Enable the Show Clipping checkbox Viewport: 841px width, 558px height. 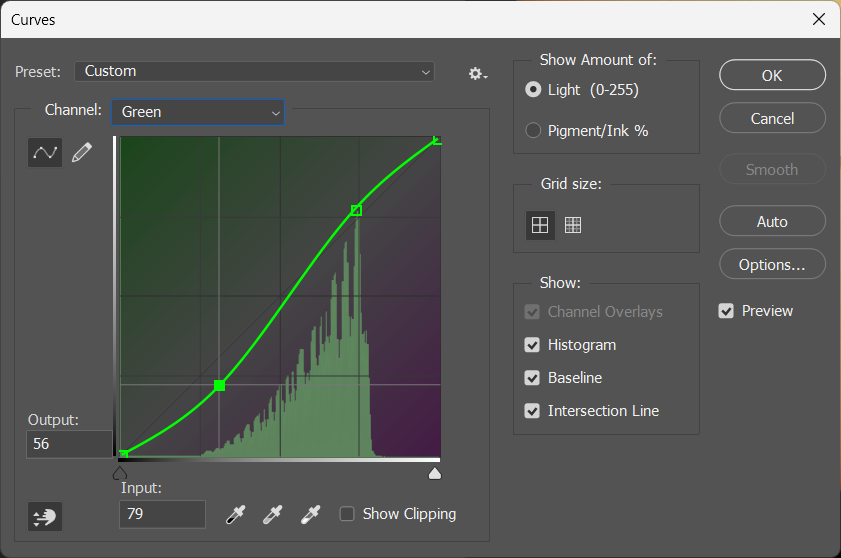(347, 514)
